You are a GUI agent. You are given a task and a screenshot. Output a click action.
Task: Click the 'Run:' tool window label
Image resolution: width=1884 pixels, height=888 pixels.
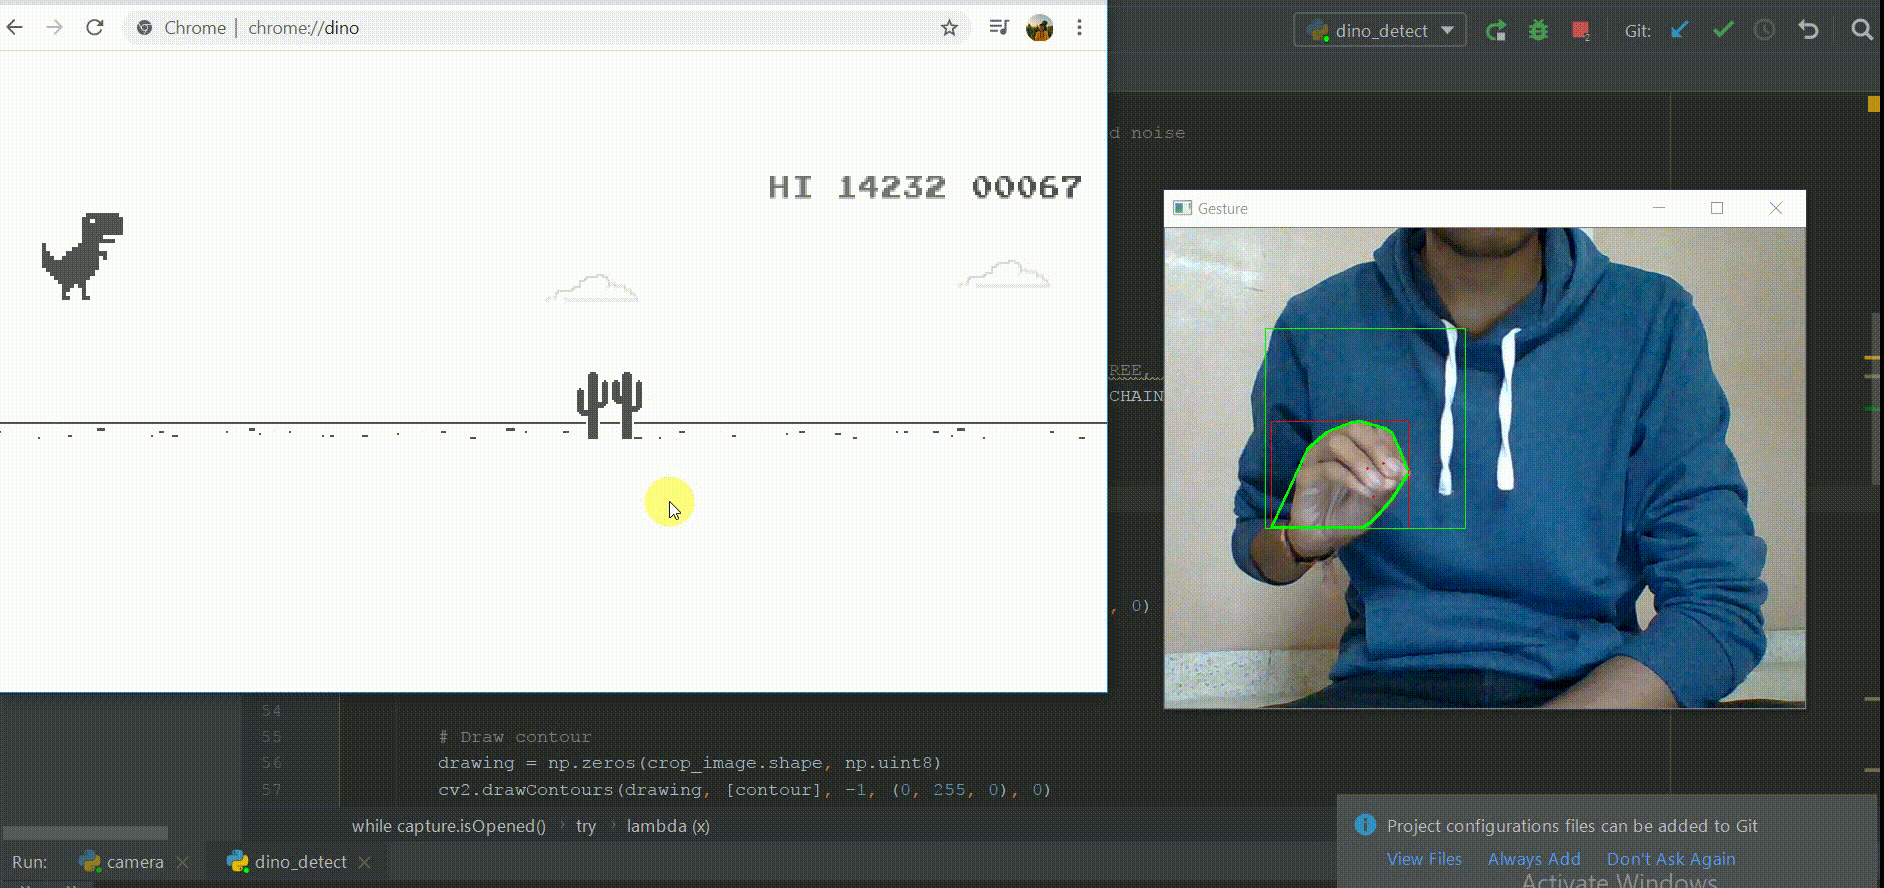point(30,862)
